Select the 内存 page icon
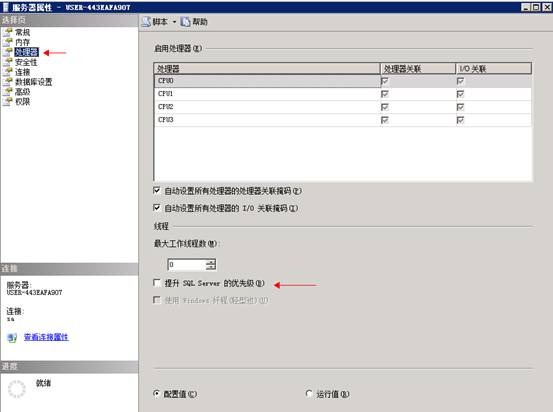Viewport: 553px width, 412px height. click(7, 42)
